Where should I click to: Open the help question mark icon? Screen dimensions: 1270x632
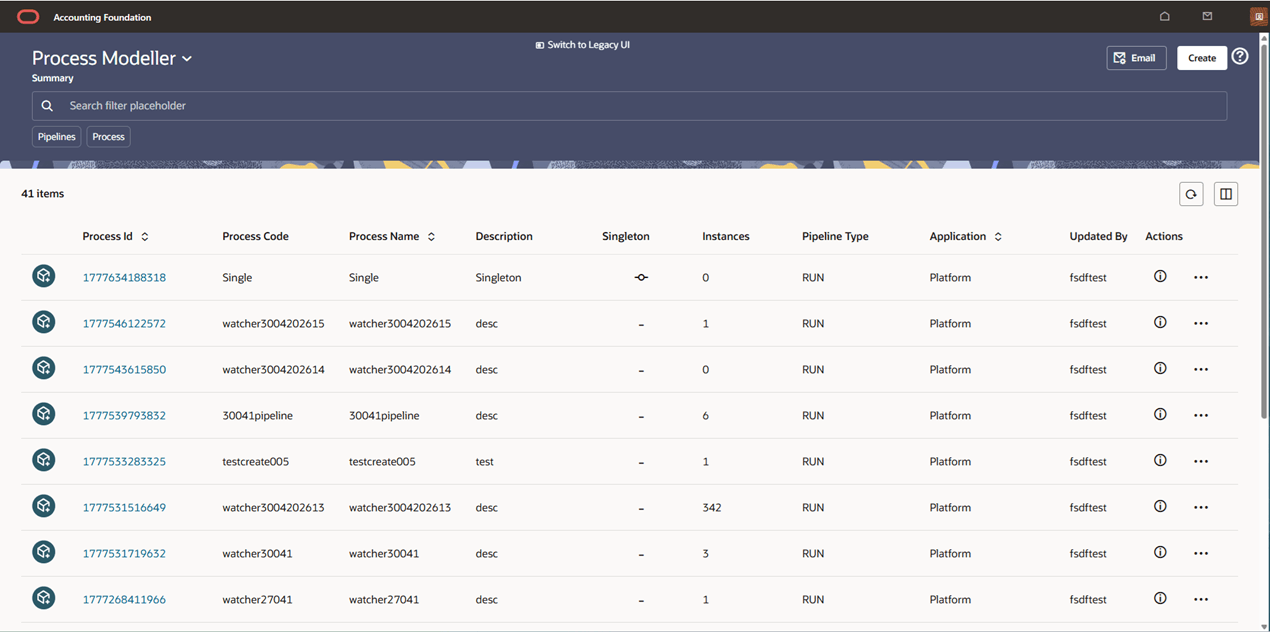pyautogui.click(x=1240, y=57)
